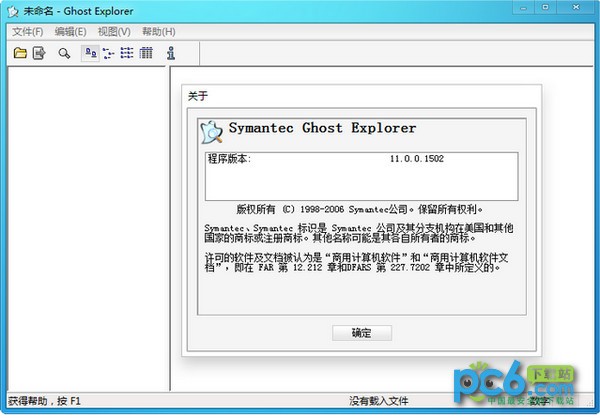The height and width of the screenshot is (418, 600).
Task: Click the 程序版本 label
Action: pos(229,158)
